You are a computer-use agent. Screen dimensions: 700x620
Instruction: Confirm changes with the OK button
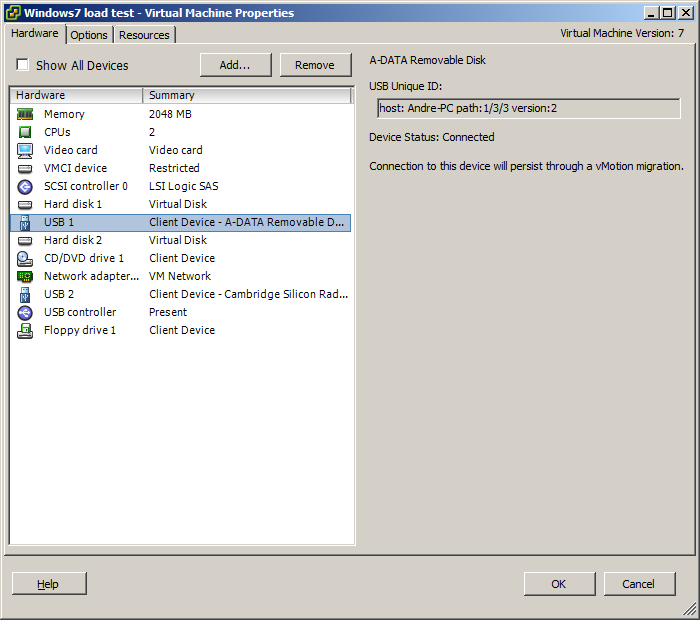(559, 584)
